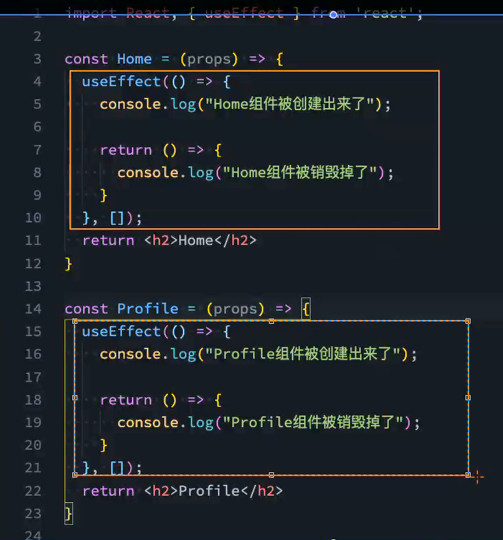The width and height of the screenshot is (503, 540).
Task: Place cursor on 'Profile' identifier in const declaration
Action: 148,309
